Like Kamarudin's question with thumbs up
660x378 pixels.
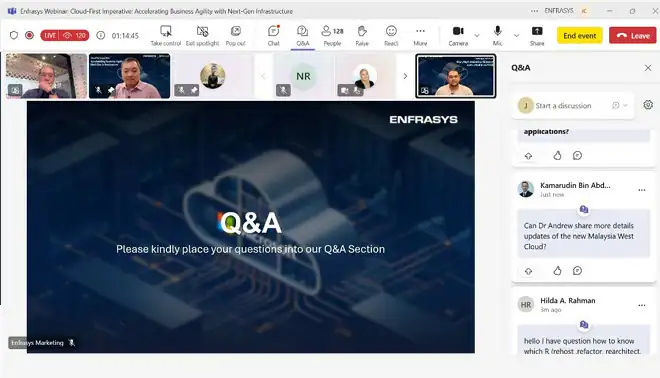pyautogui.click(x=557, y=271)
